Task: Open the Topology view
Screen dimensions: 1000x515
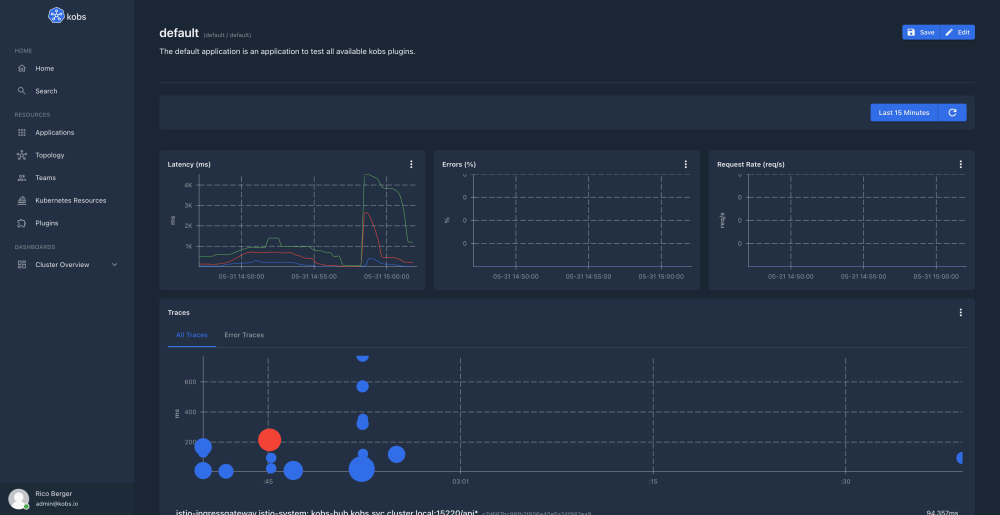Action: [49, 155]
